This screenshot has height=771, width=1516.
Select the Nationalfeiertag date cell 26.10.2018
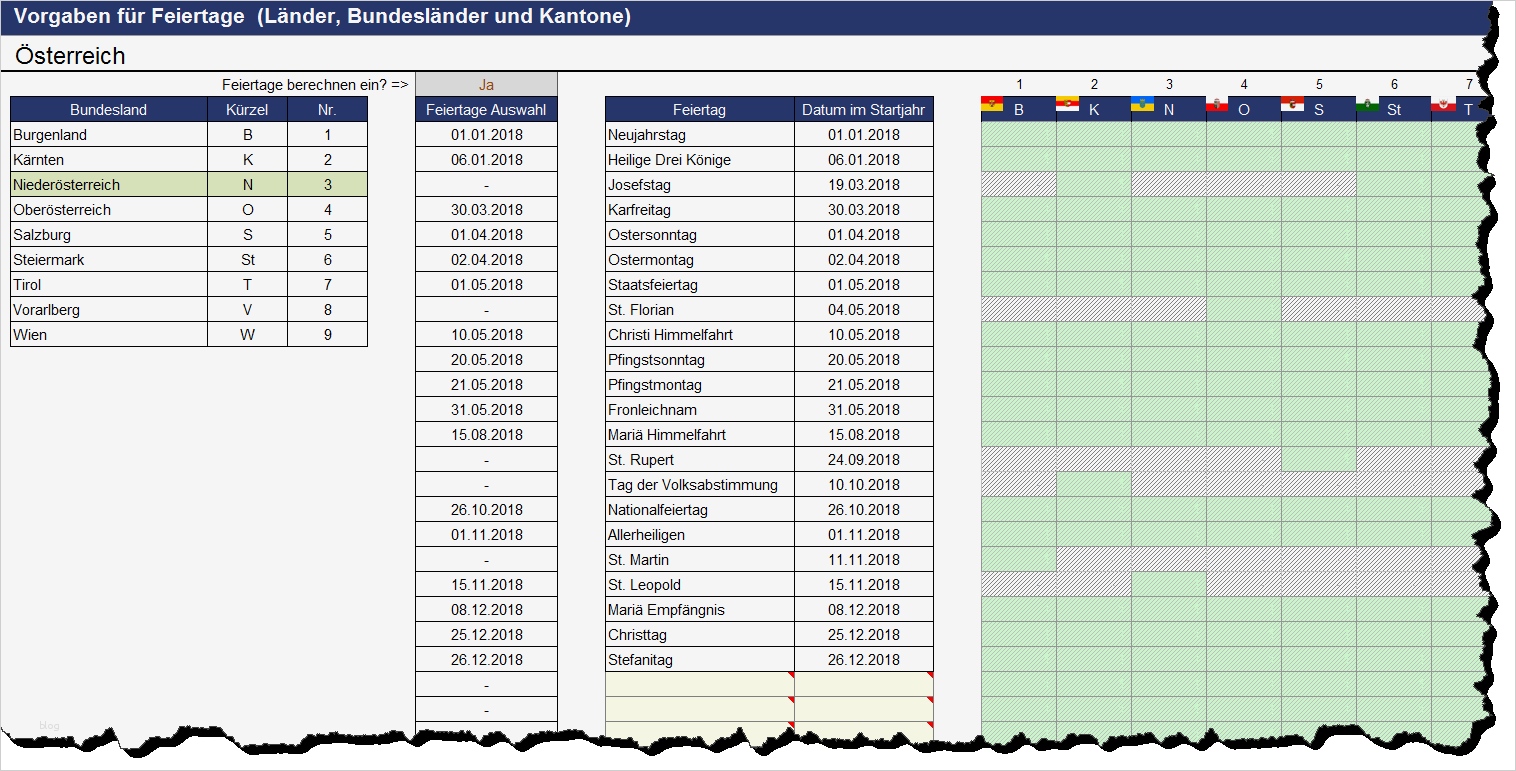862,509
